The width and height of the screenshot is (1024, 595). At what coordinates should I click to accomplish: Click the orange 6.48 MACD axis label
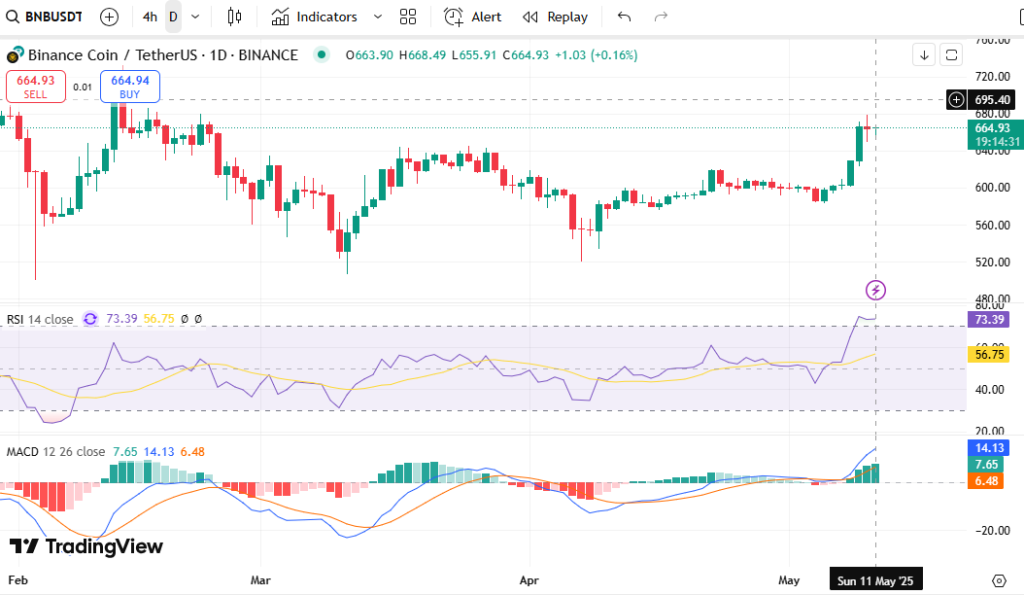pos(985,481)
